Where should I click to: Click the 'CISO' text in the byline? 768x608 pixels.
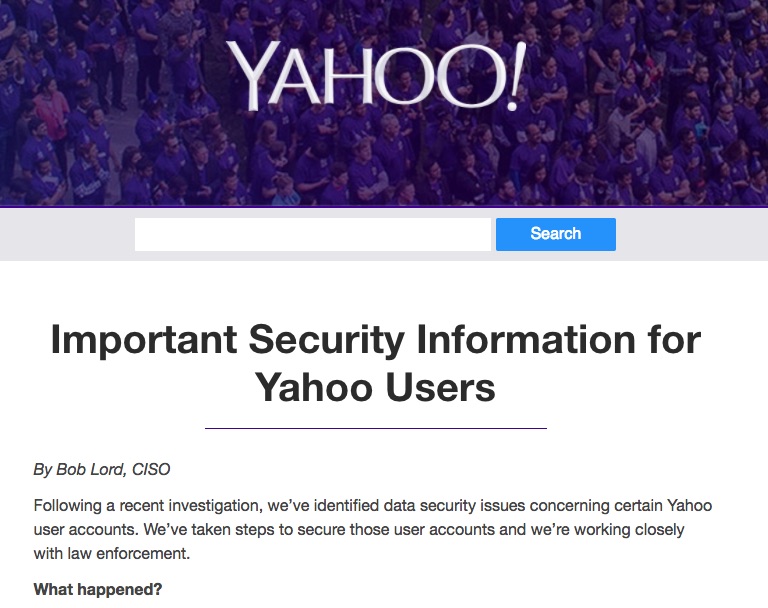(x=151, y=469)
